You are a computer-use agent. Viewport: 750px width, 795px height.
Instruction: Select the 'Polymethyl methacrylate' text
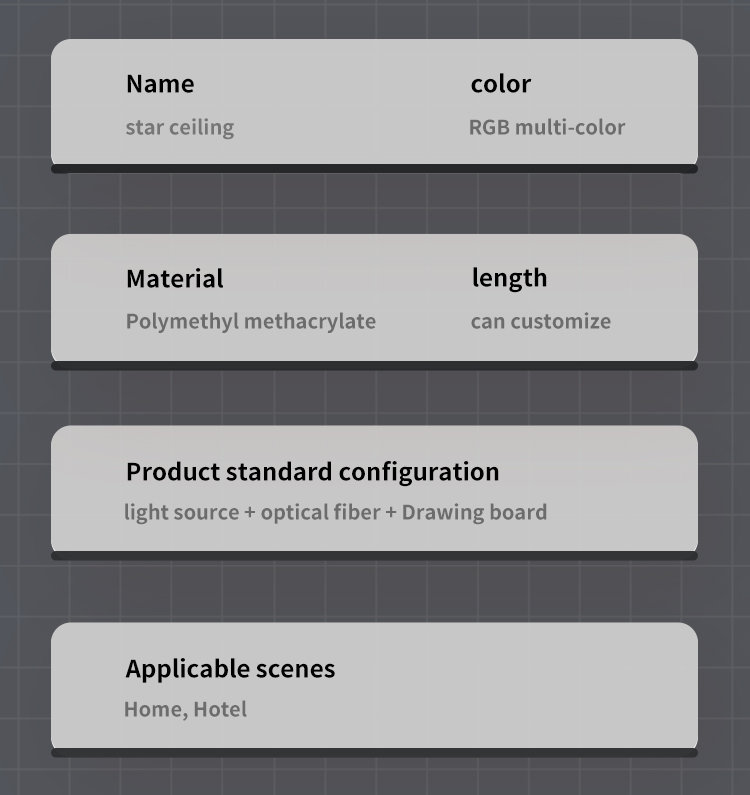[251, 321]
